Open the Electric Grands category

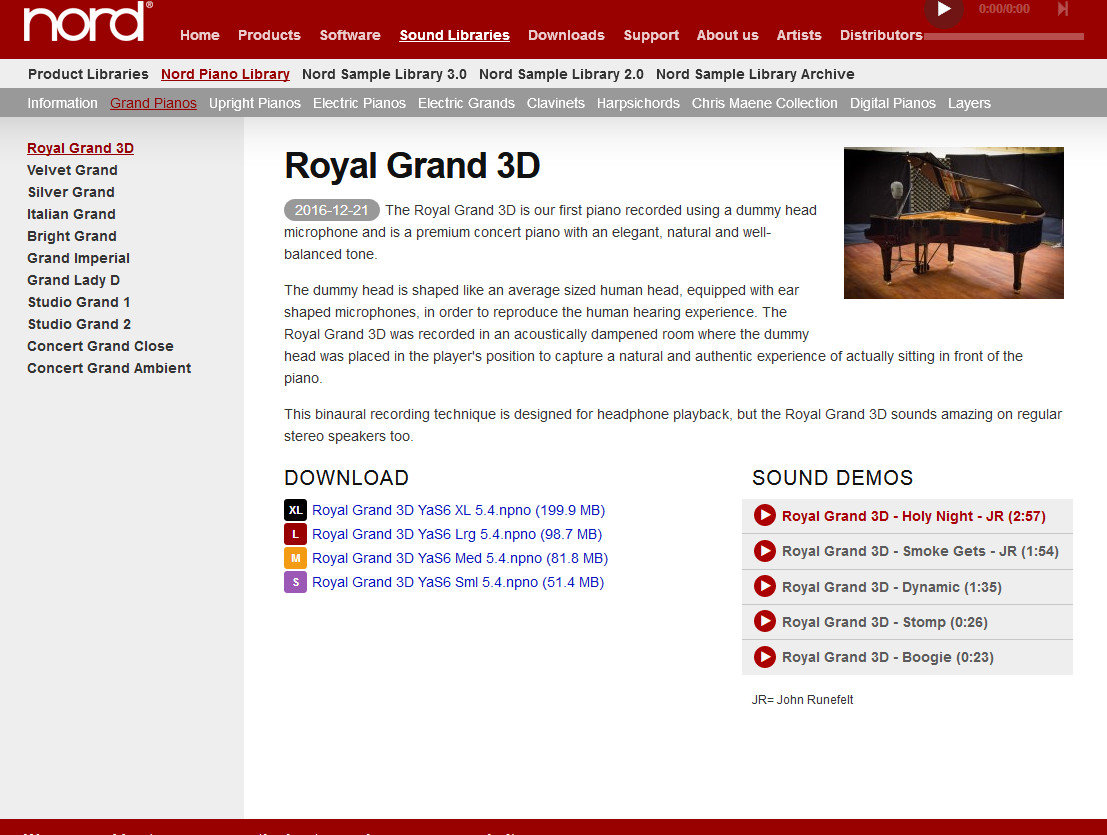click(466, 103)
